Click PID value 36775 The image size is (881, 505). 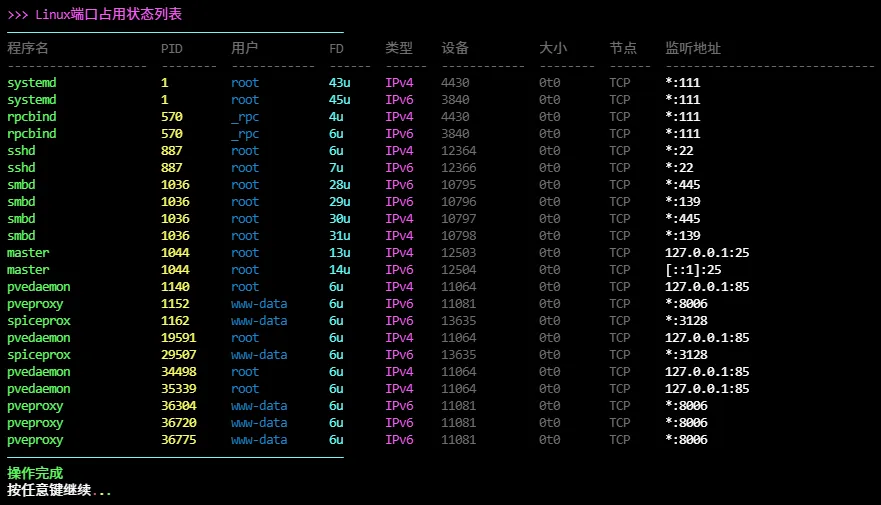(x=179, y=440)
